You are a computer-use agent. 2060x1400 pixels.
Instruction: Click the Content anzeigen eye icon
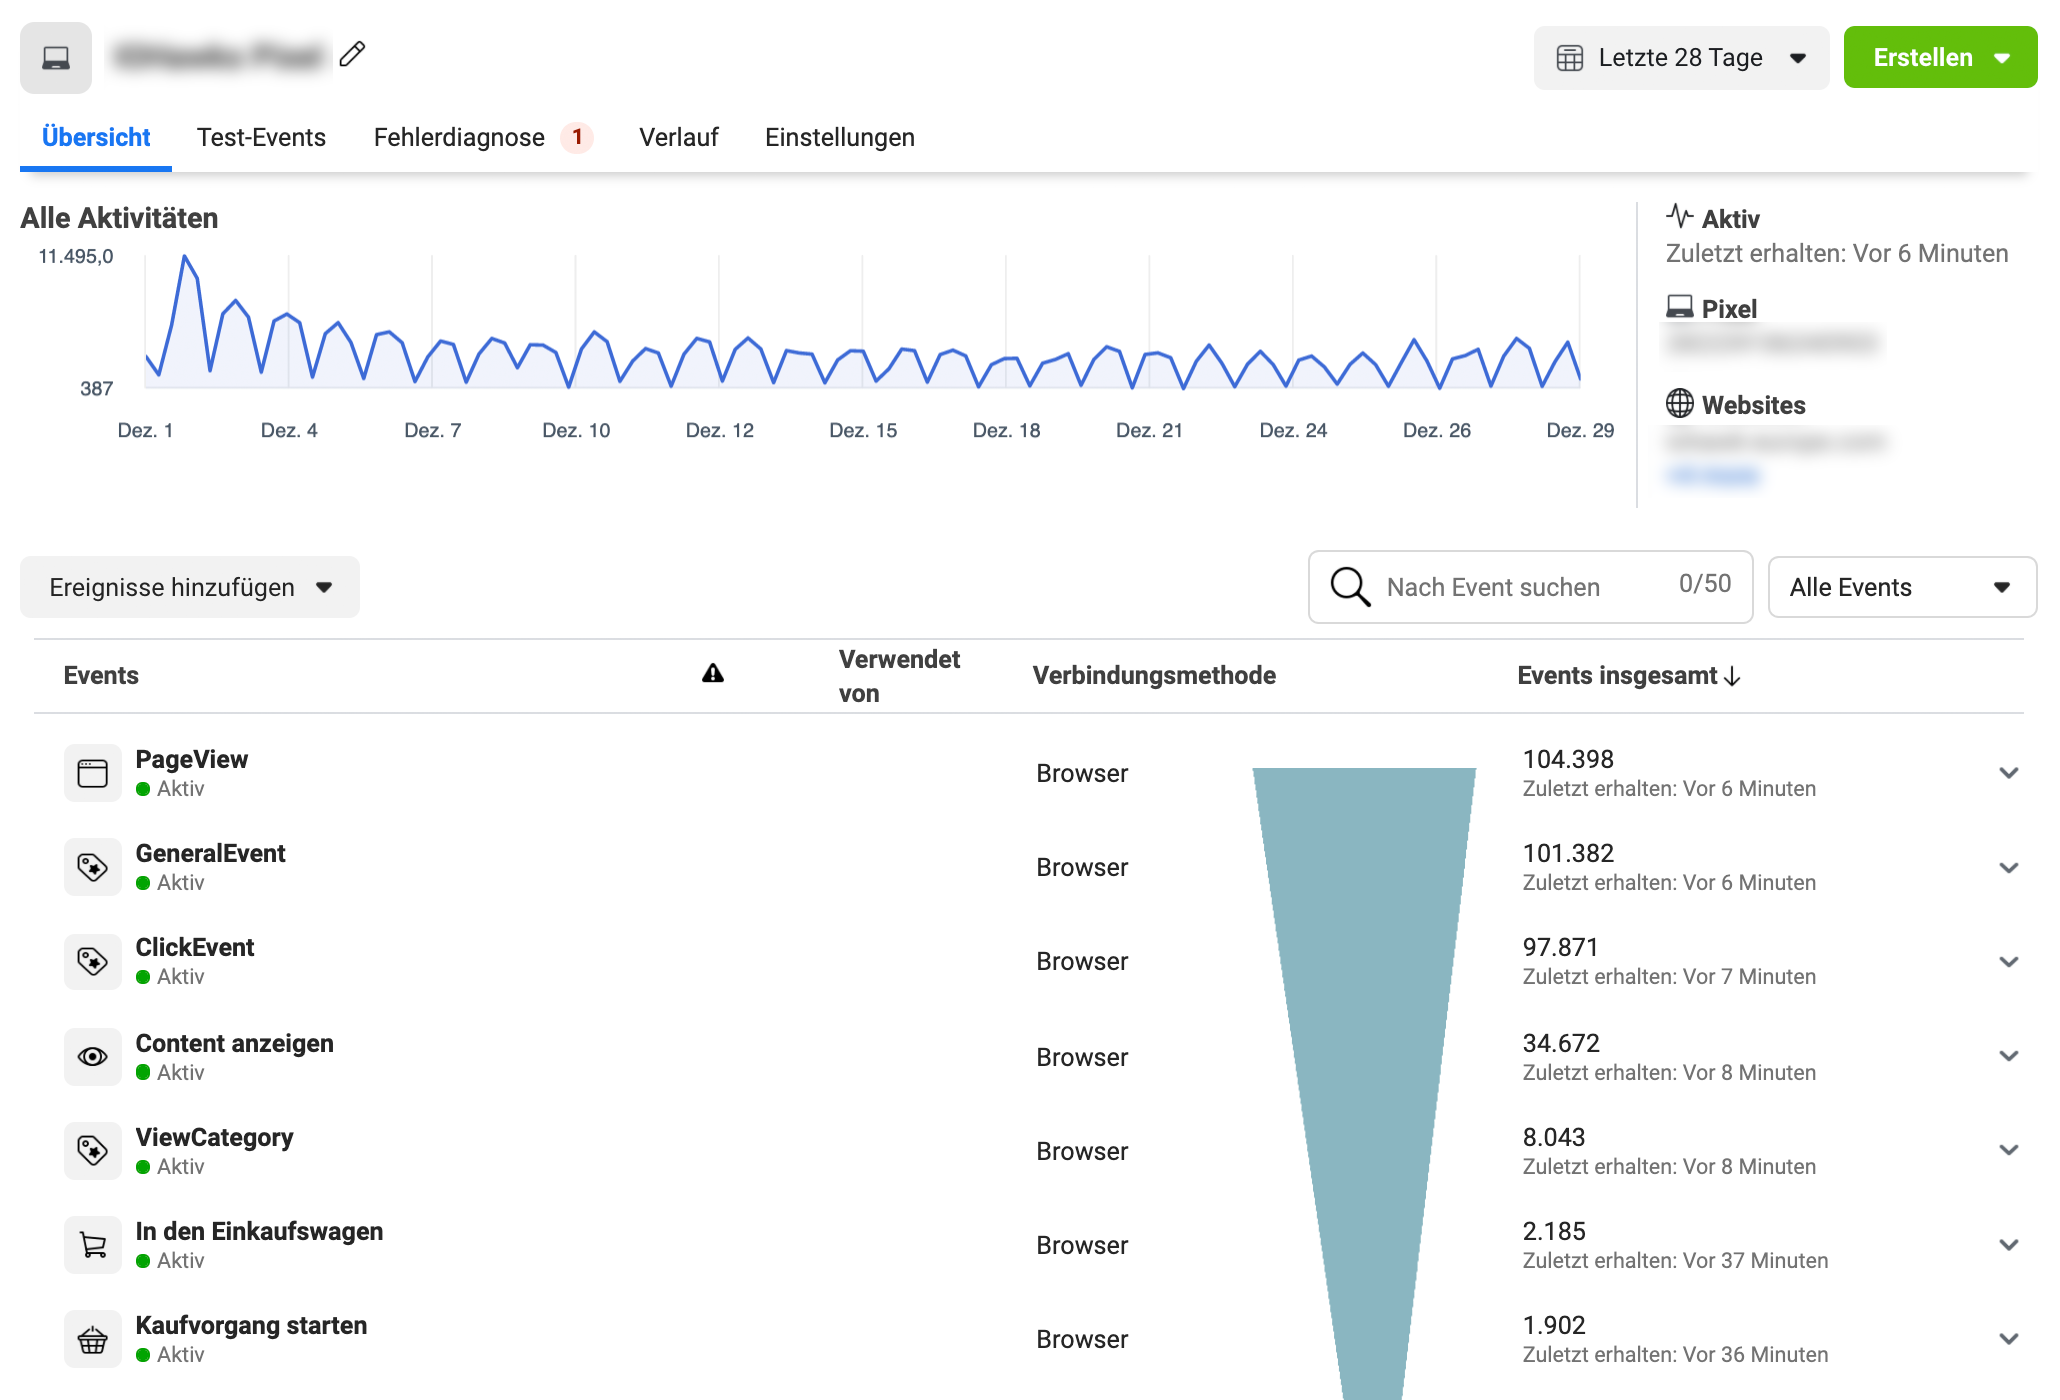(x=93, y=1057)
